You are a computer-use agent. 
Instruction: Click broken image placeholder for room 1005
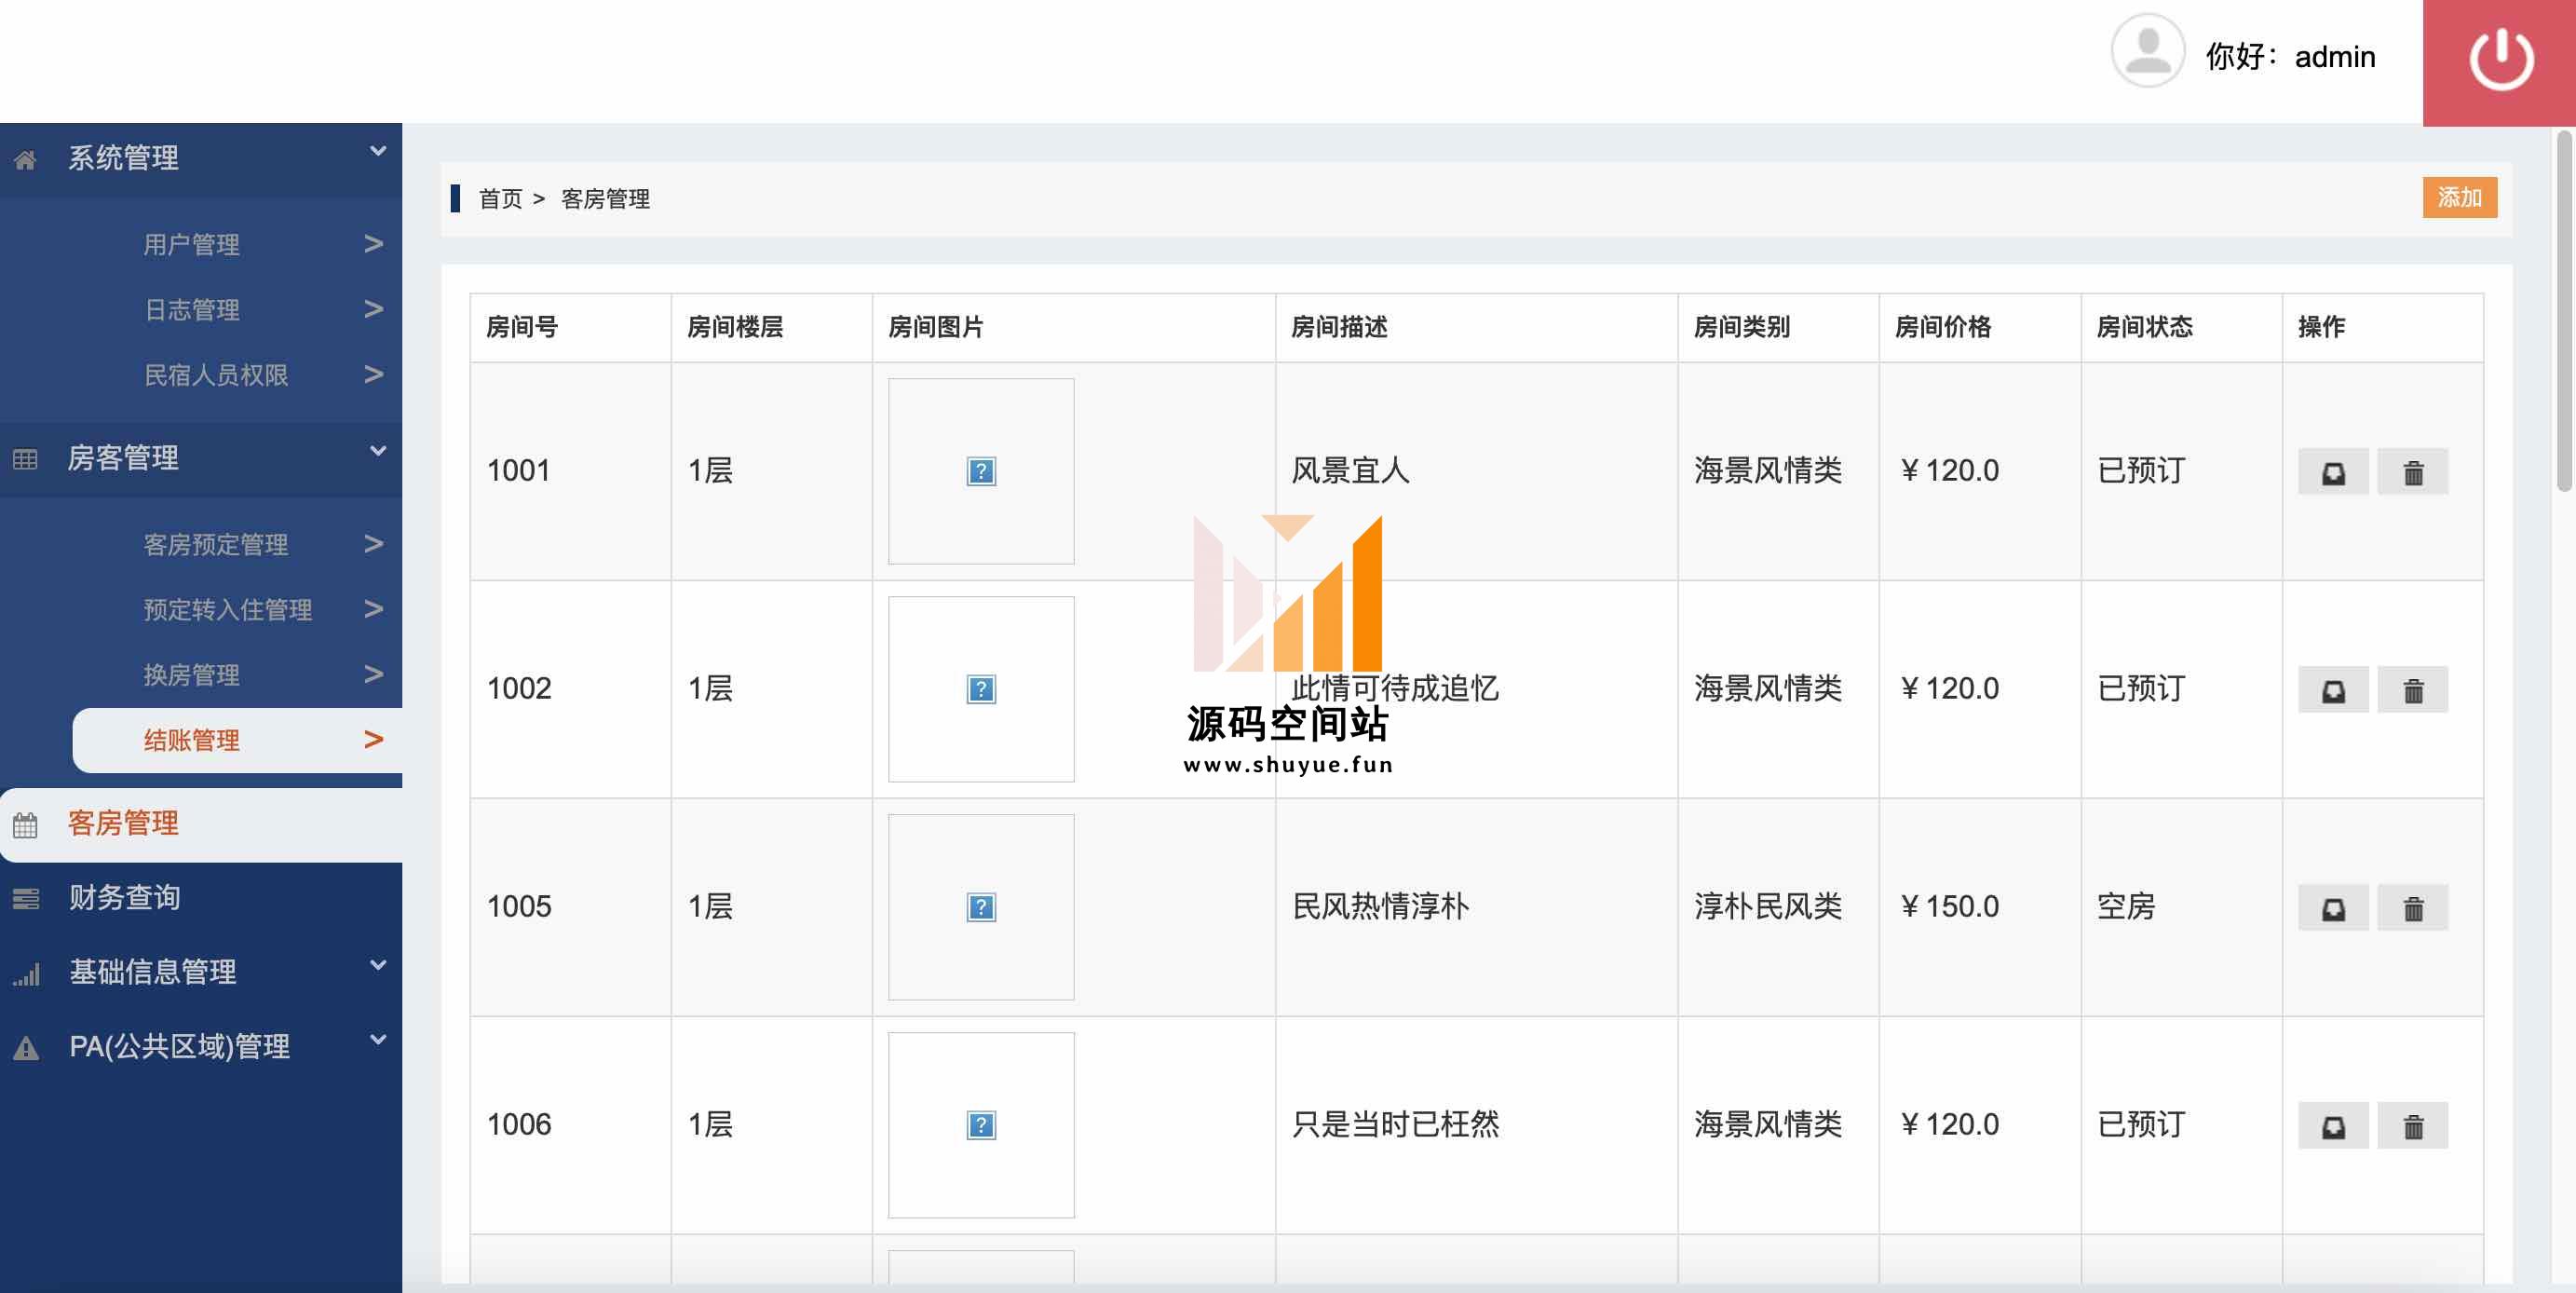981,907
